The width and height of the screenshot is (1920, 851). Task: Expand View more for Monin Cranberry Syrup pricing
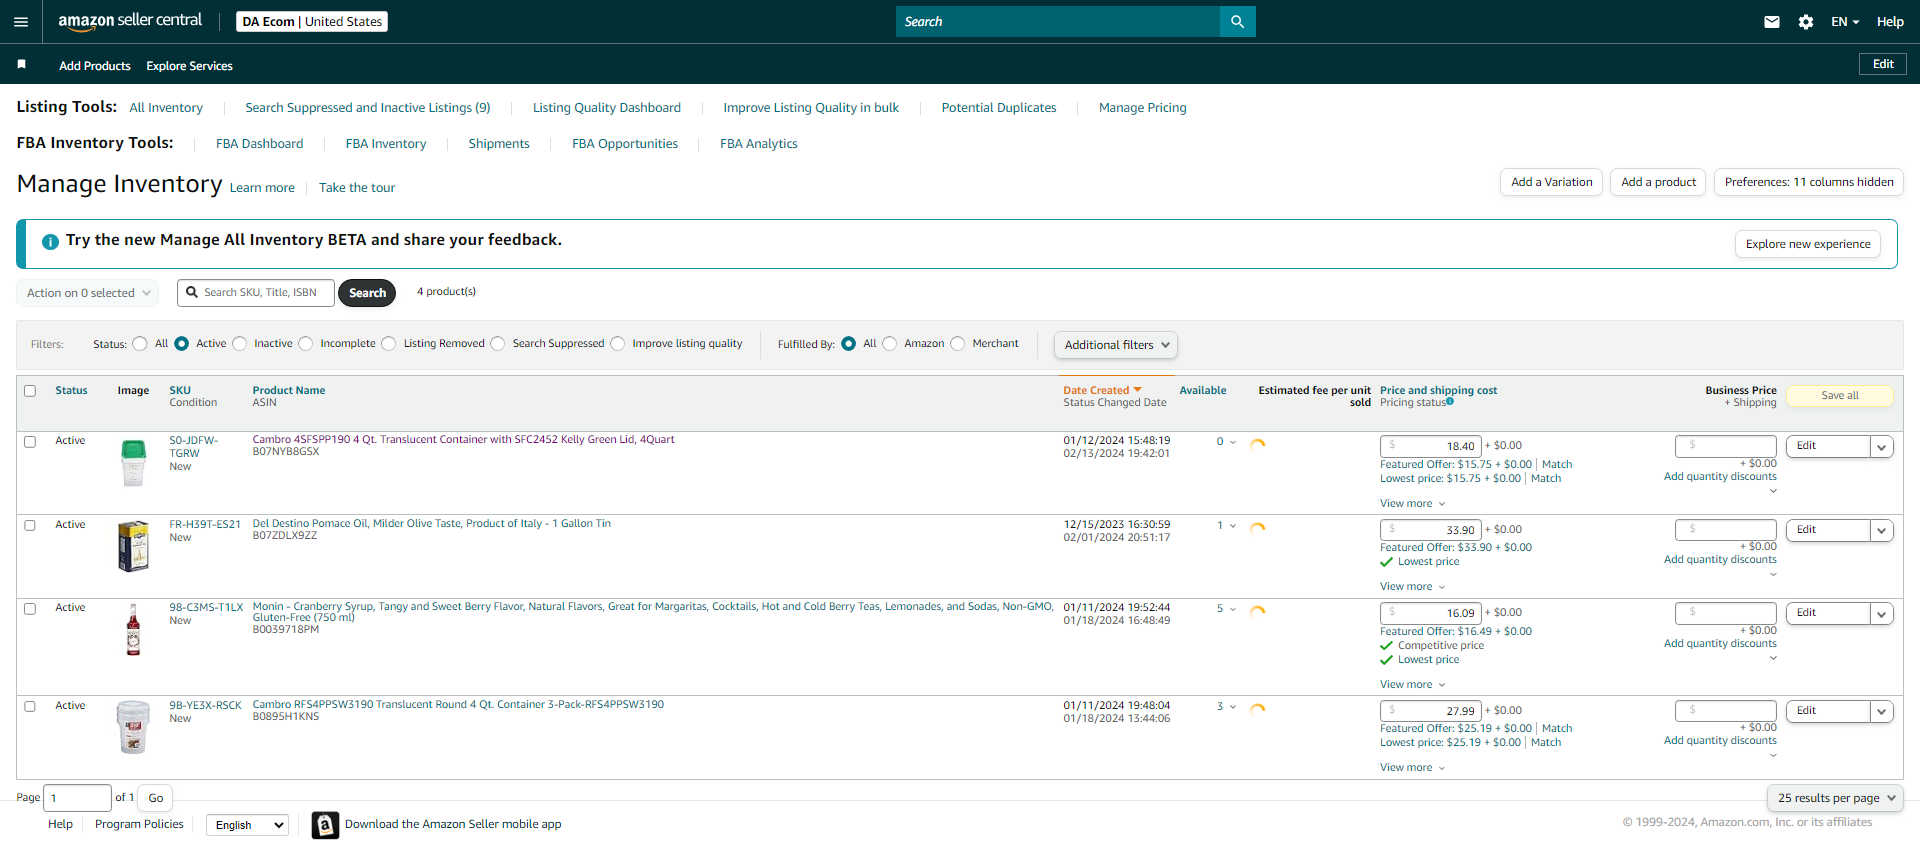point(1412,685)
